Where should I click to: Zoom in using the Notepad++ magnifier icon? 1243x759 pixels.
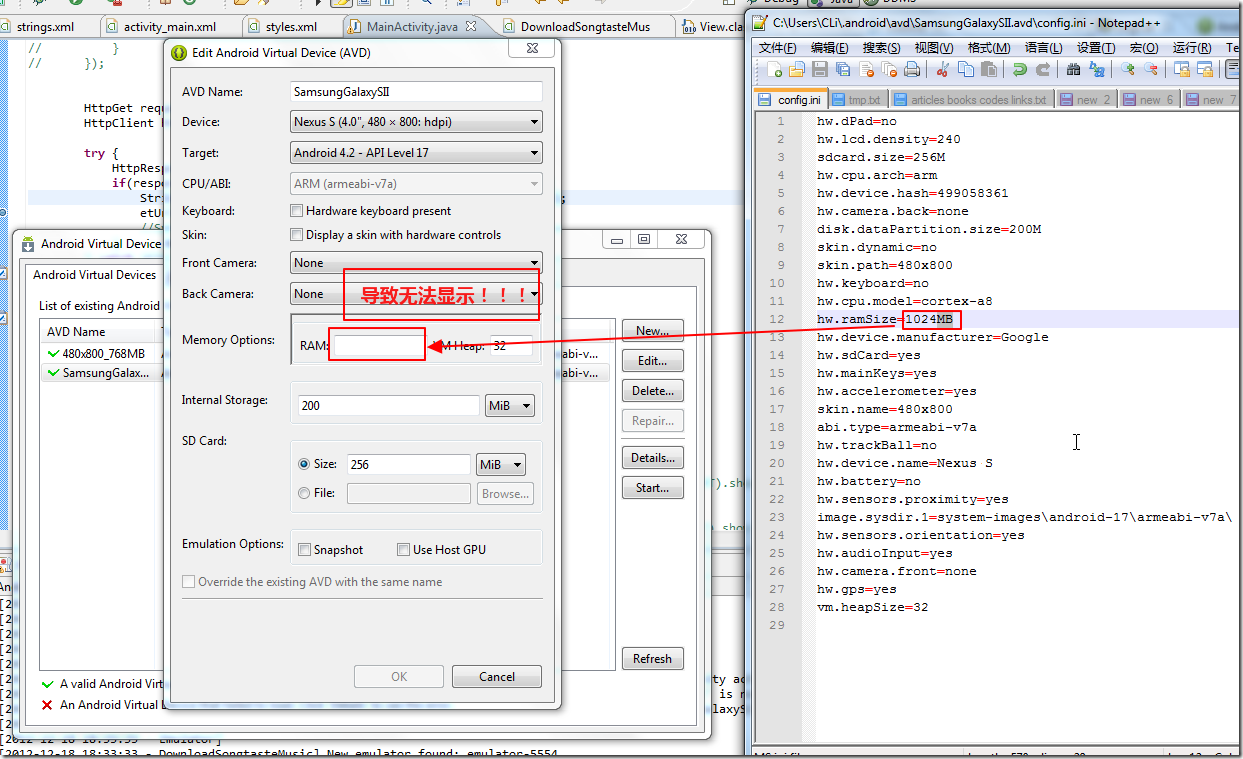pos(1127,69)
